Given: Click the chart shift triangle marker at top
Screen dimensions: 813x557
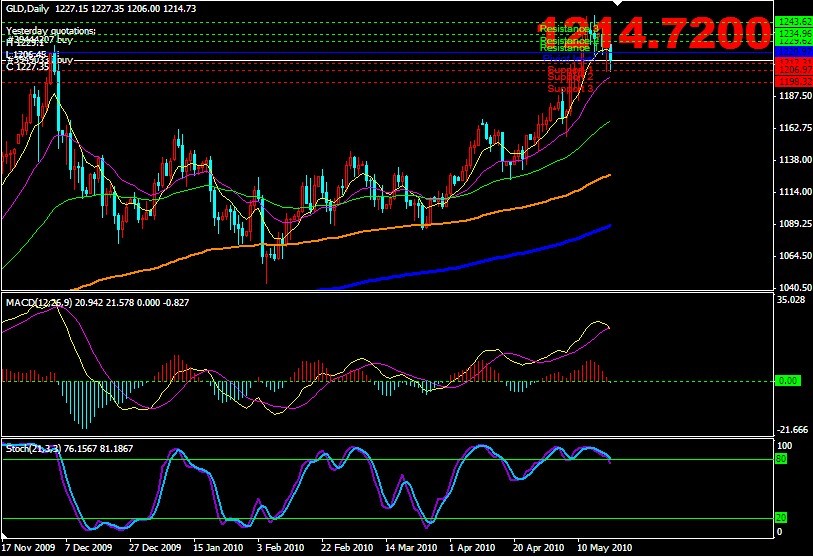Looking at the screenshot, I should coord(616,3).
